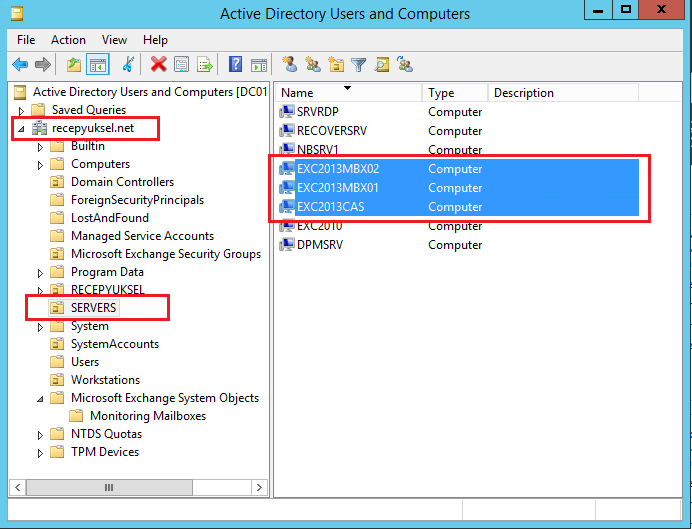Select the Managed Service Accounts container

click(x=142, y=236)
